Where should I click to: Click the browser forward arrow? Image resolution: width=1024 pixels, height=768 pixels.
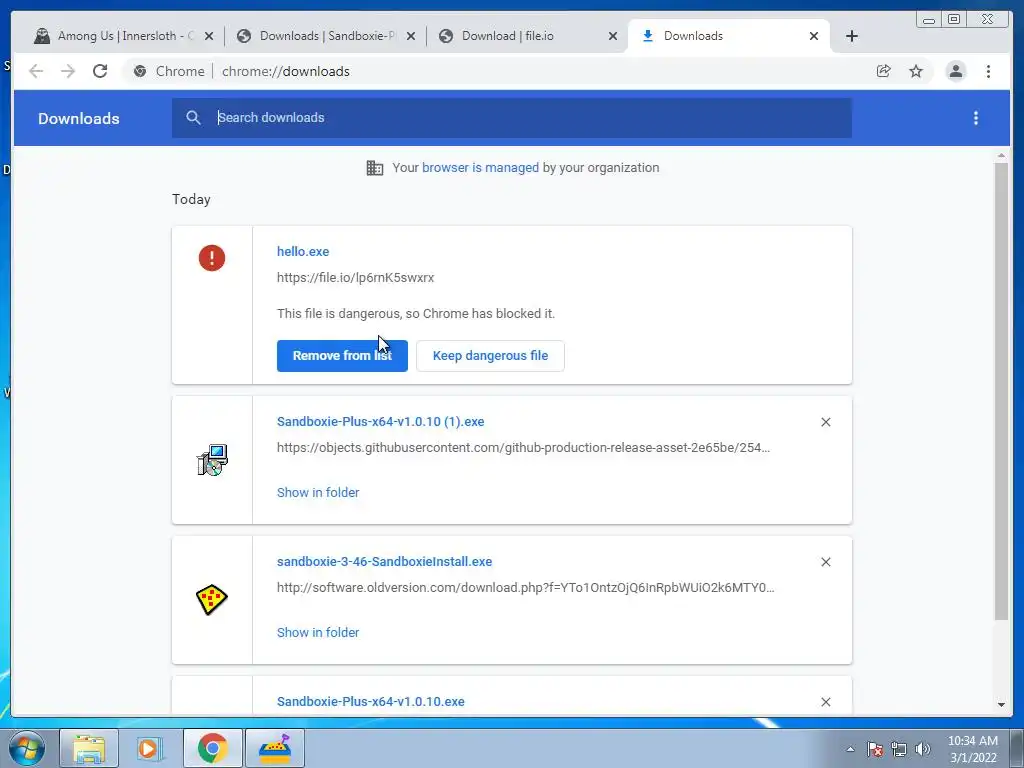pyautogui.click(x=68, y=71)
